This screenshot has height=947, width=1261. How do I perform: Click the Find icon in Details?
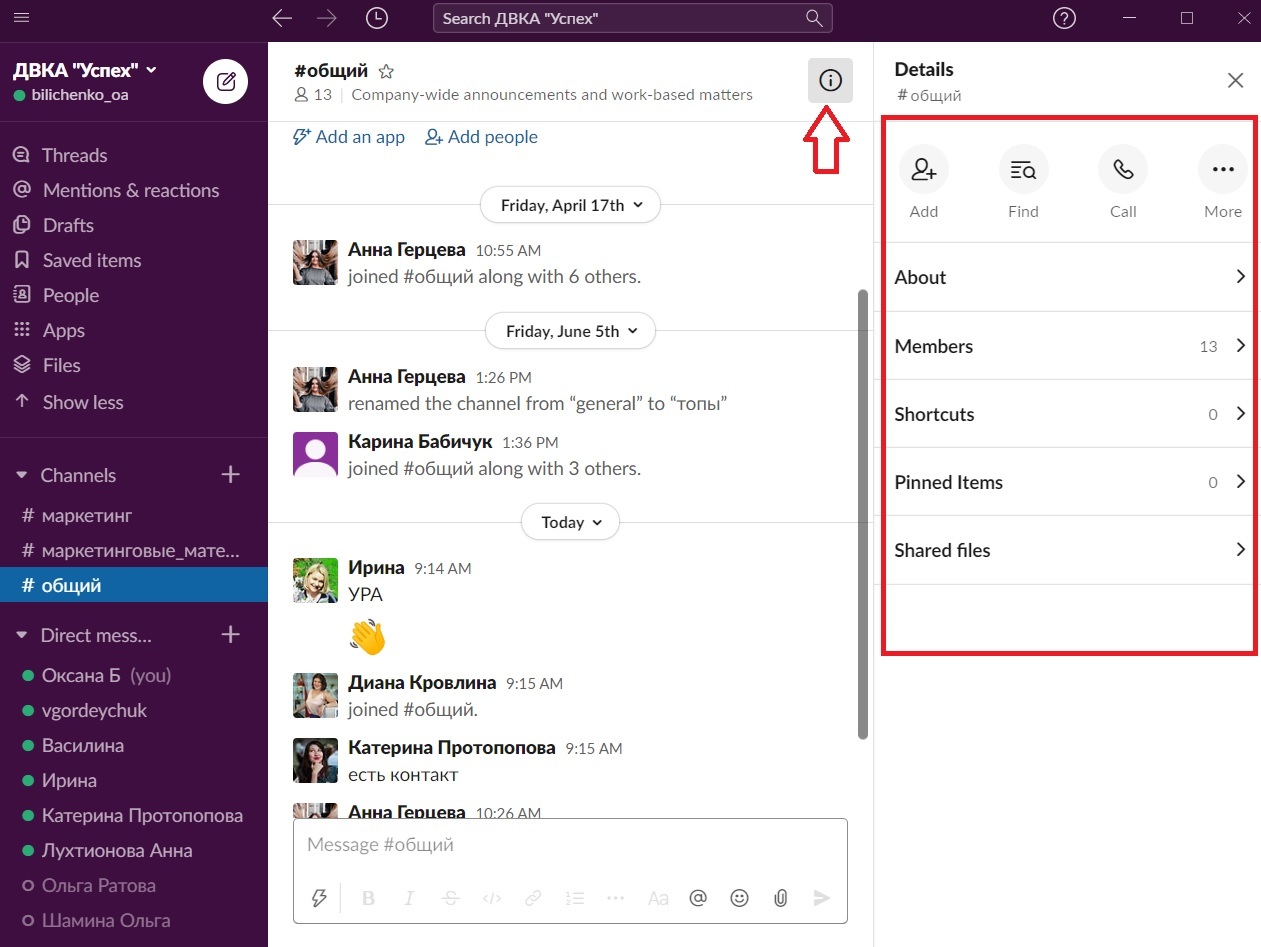pos(1023,170)
